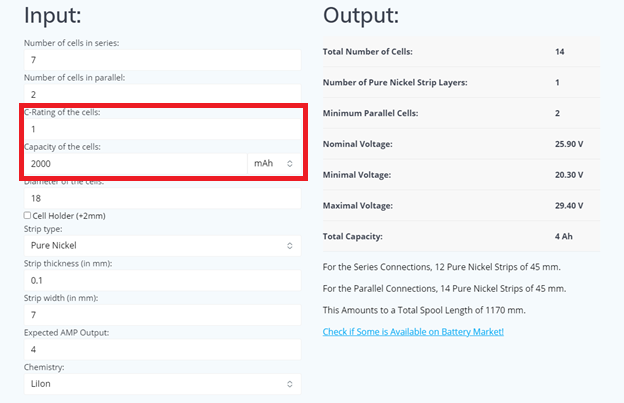Click the Minimum Parallel Cells output row
The image size is (624, 403).
pos(460,113)
